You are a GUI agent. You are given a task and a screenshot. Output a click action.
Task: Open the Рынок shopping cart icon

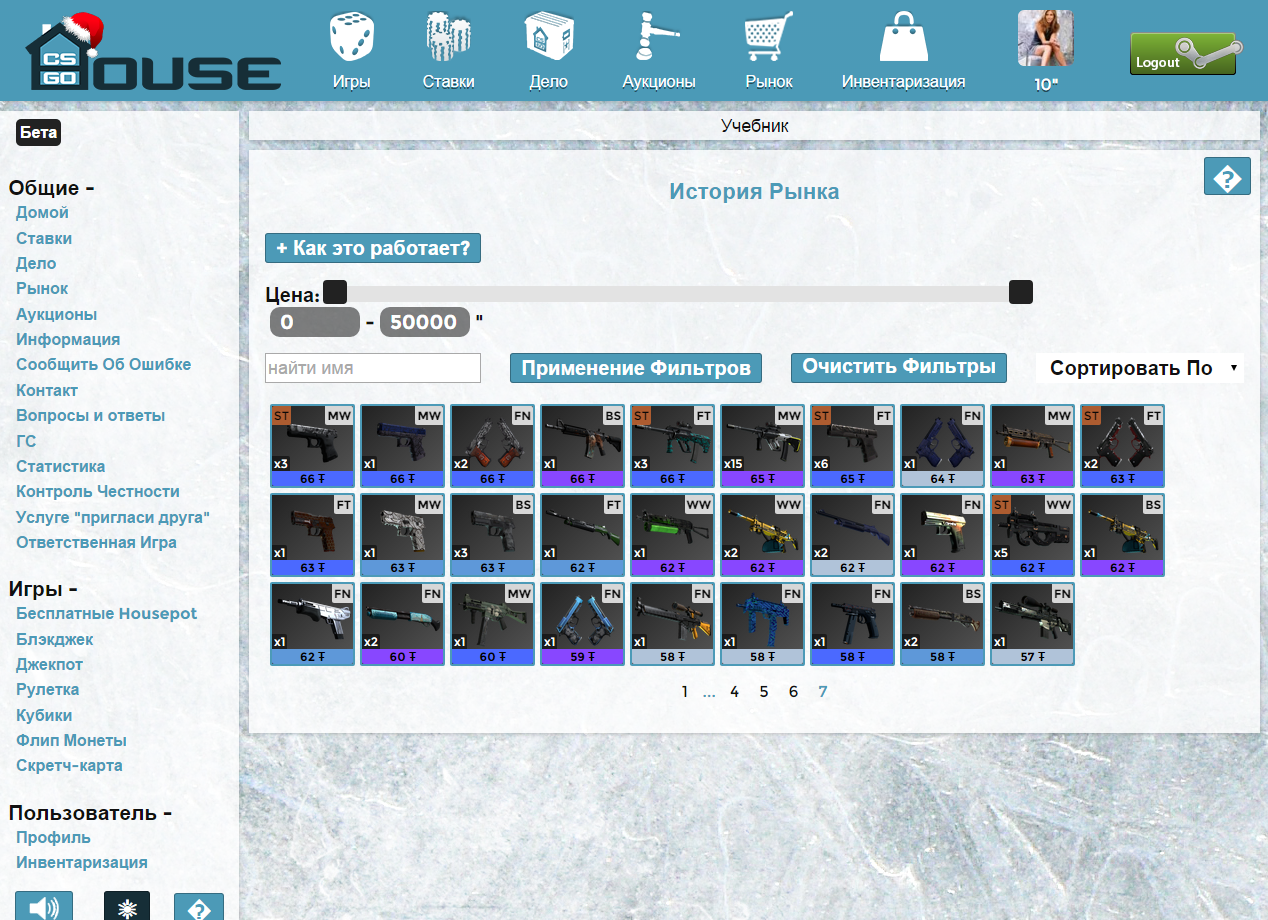tap(768, 38)
